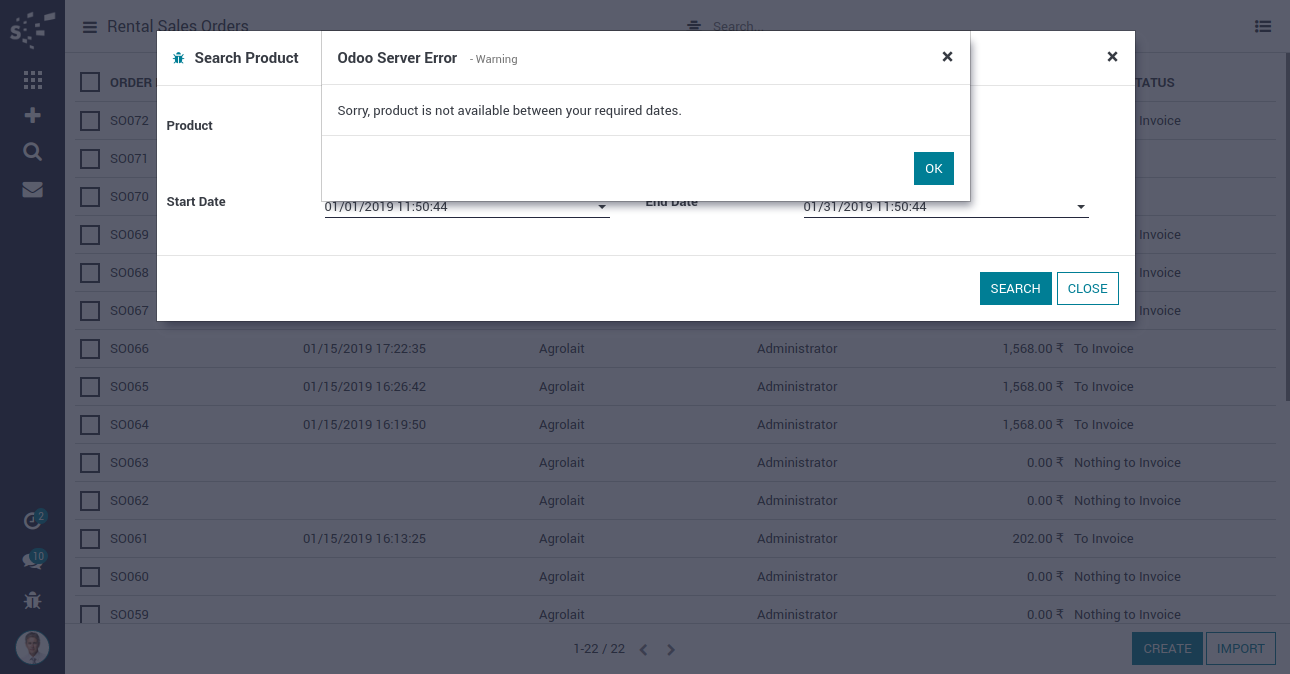Click the SEARCH button in Search Product dialog
The width and height of the screenshot is (1290, 674).
pyautogui.click(x=1015, y=288)
